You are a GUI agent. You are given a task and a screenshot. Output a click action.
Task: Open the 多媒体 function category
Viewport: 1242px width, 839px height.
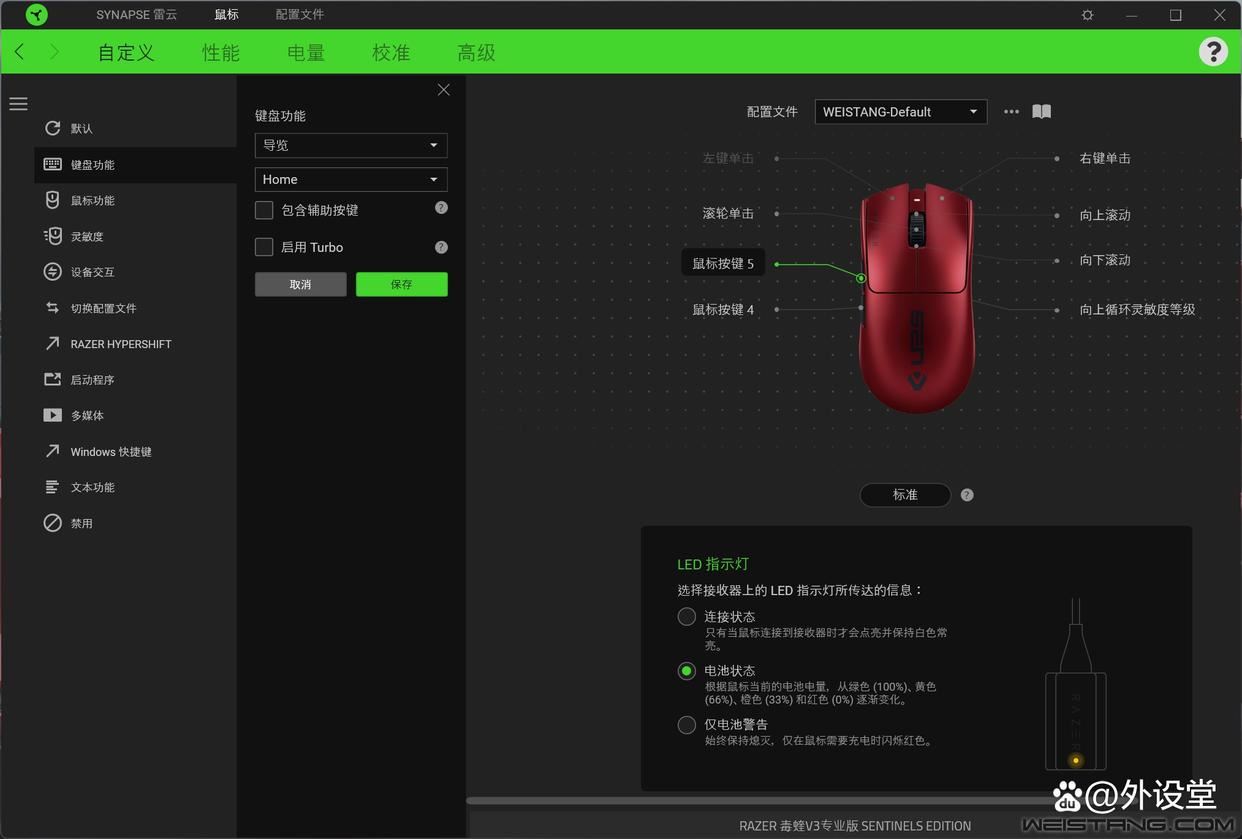point(85,415)
